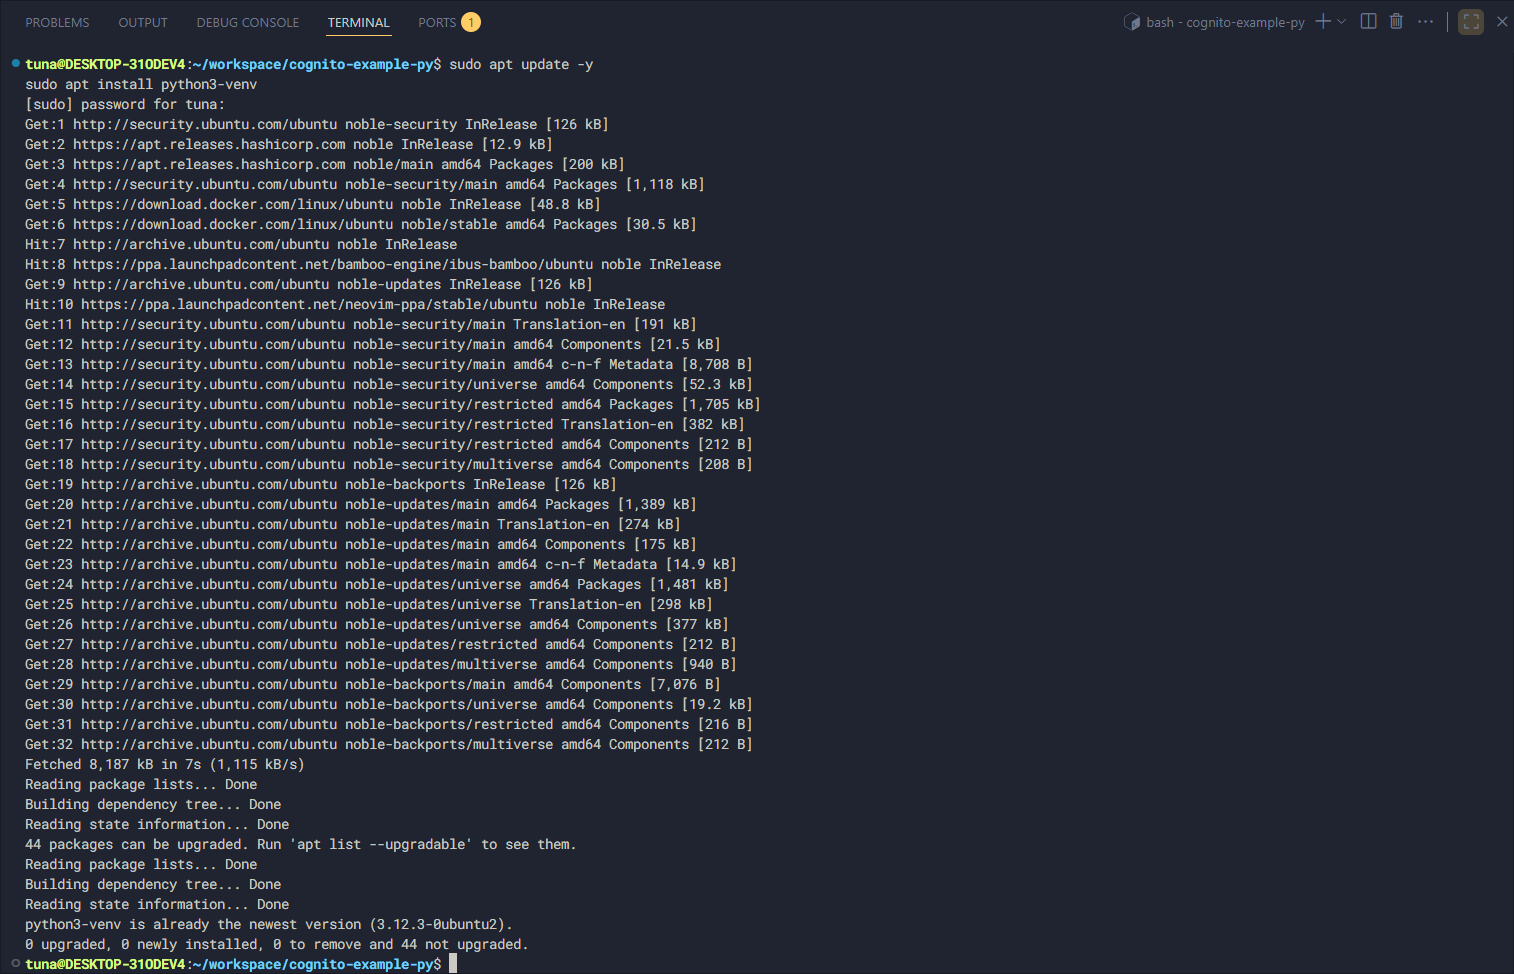This screenshot has height=974, width=1514.
Task: Open the terminal more actions ellipsis menu
Action: (x=1425, y=21)
